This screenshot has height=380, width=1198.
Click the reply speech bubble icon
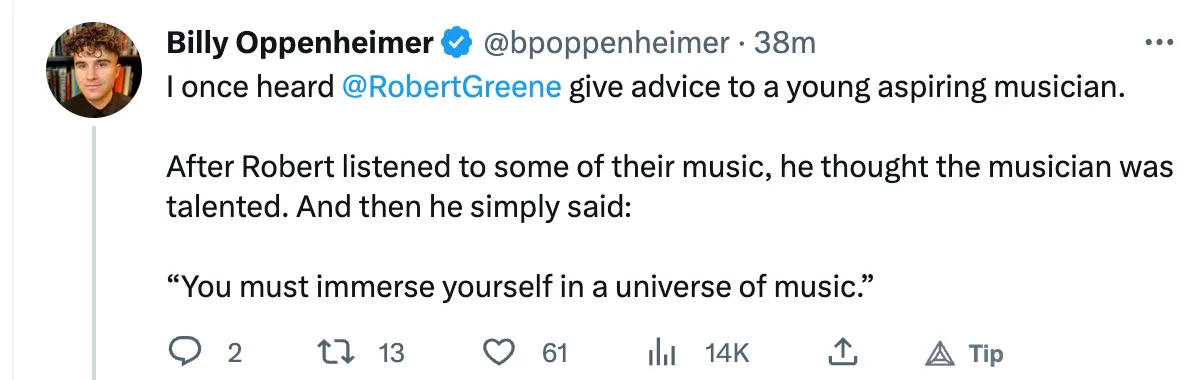(x=184, y=352)
